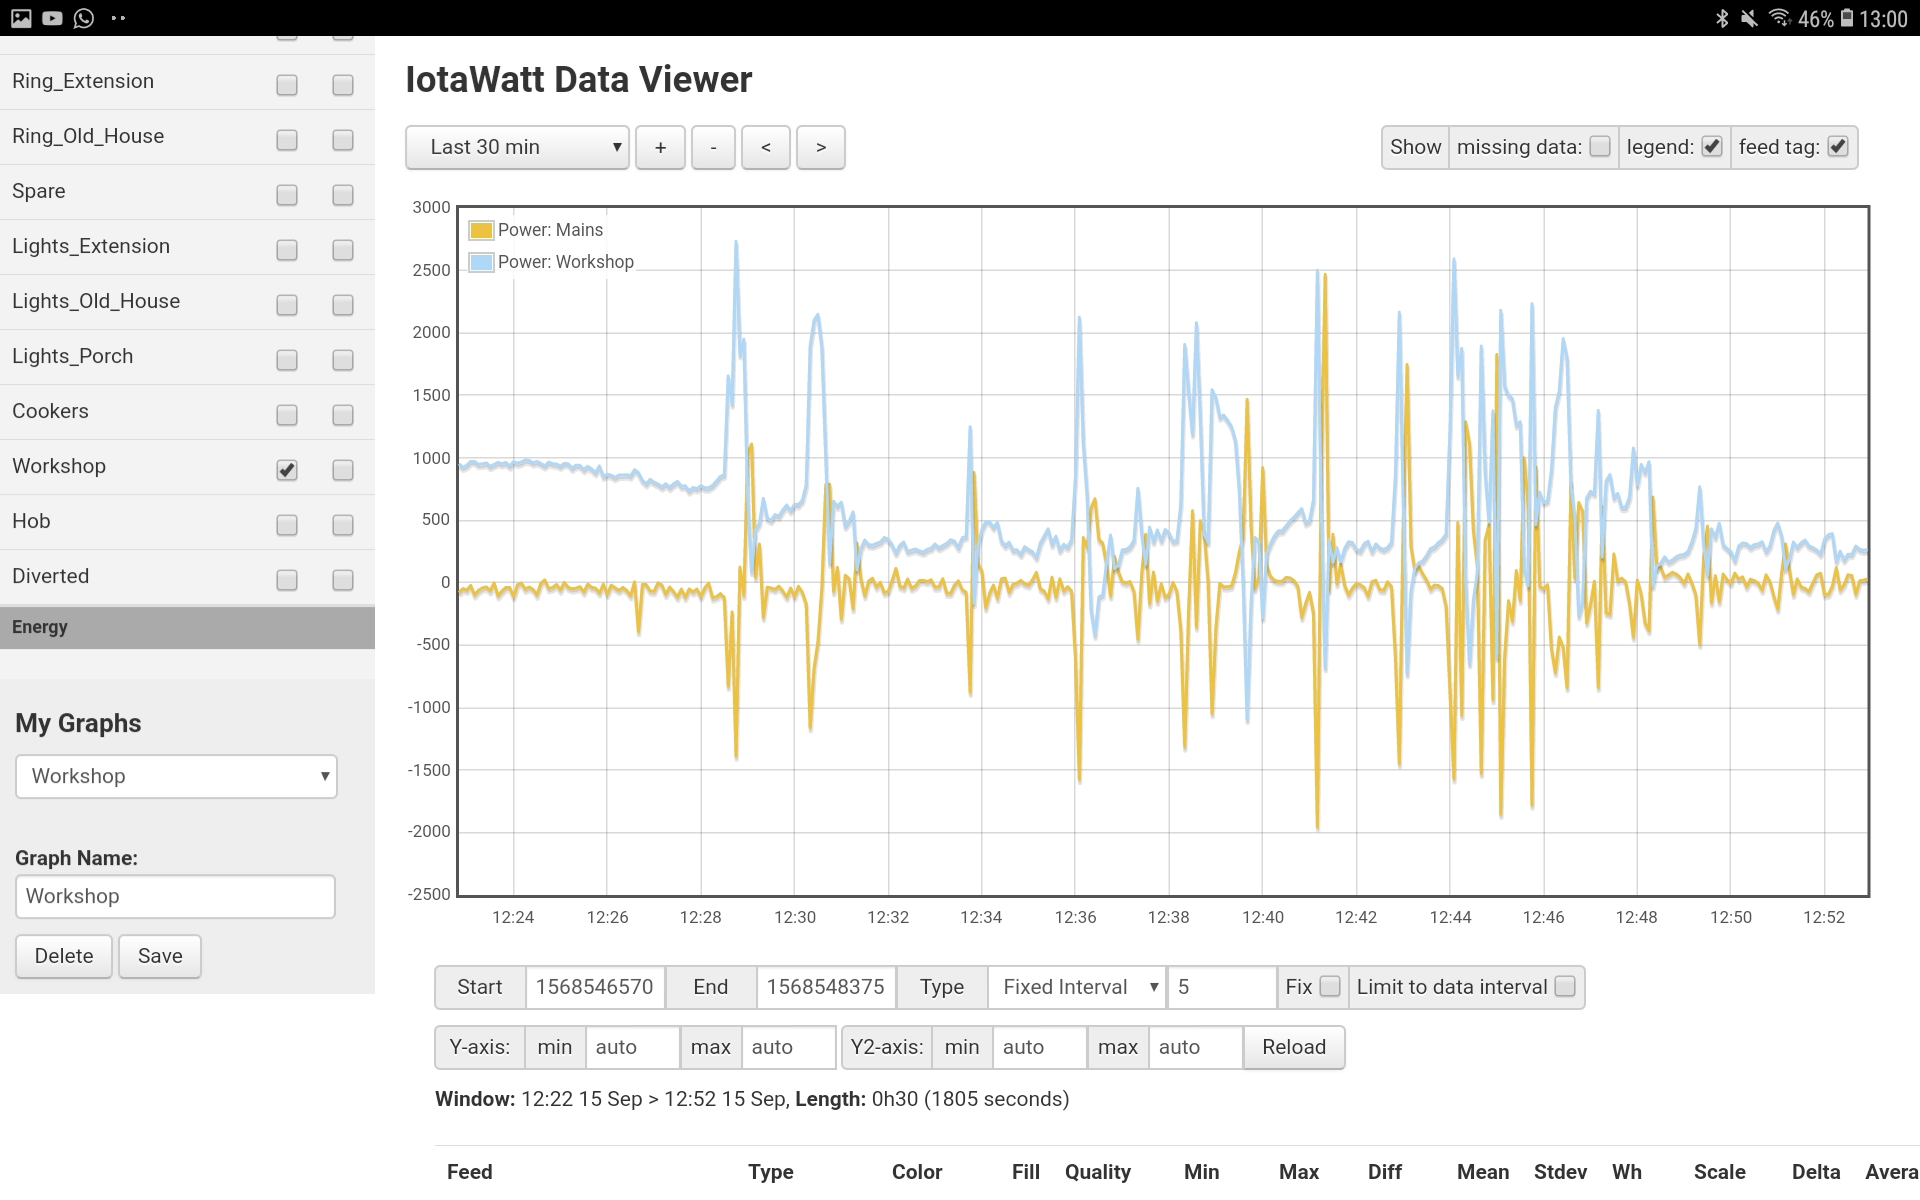Click the Reload button
The width and height of the screenshot is (1920, 1200).
tap(1293, 1047)
